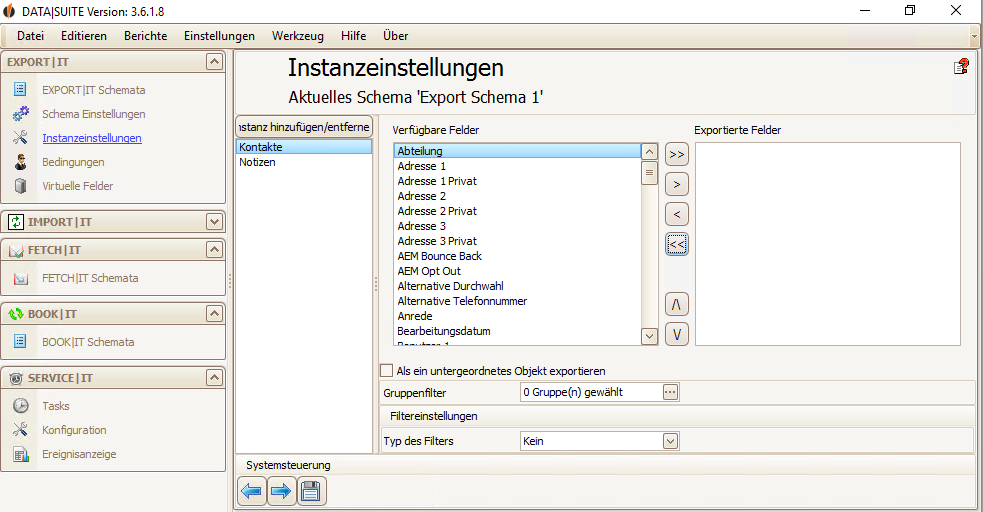Select the 'Bearbeitungsdatum' field
The height and width of the screenshot is (512, 983).
coord(517,331)
